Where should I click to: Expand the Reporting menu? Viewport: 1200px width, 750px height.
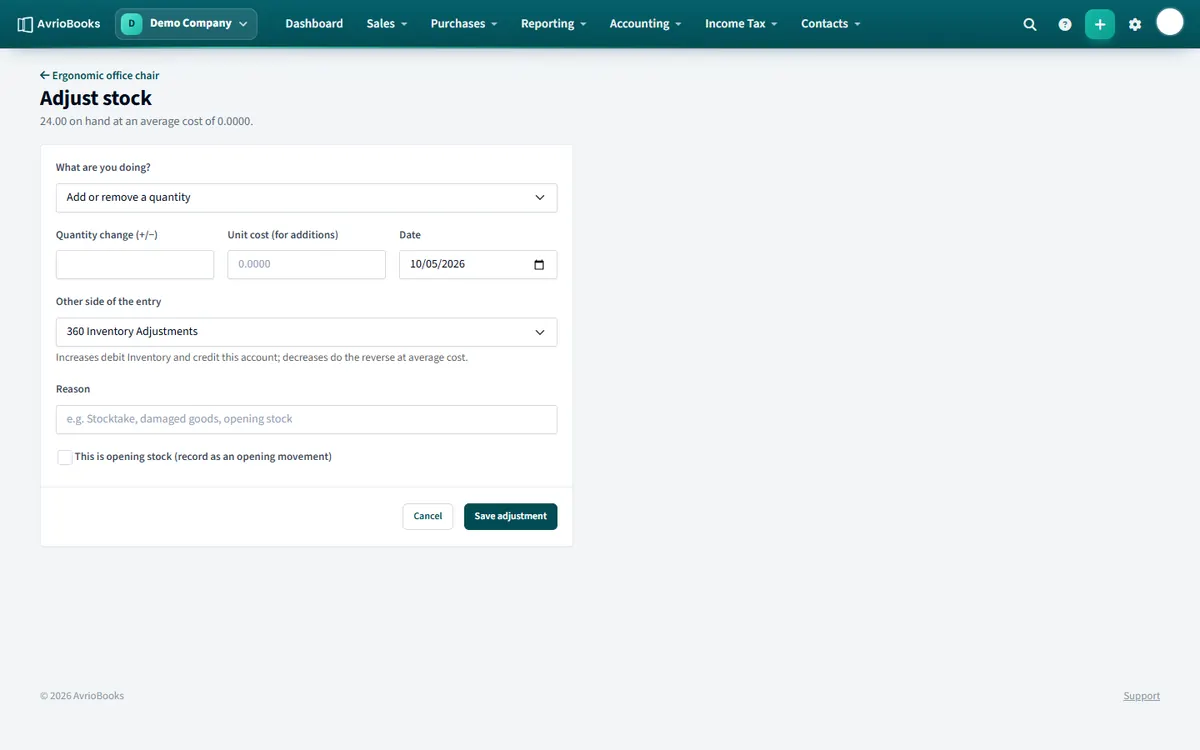pyautogui.click(x=554, y=24)
